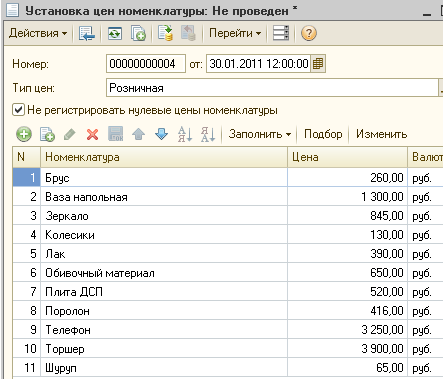Click the Тип цен field Розничная
This screenshot has width=443, height=379.
tap(272, 88)
